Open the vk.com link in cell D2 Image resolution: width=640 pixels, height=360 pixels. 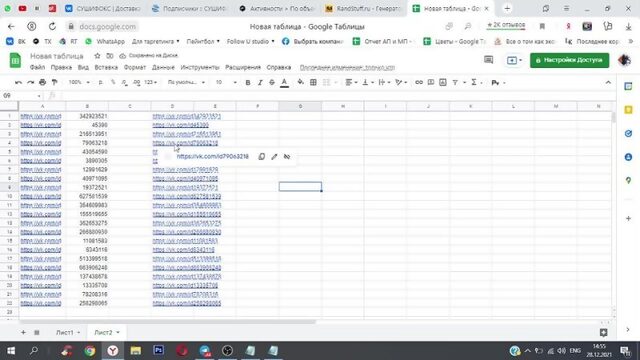tap(180, 125)
